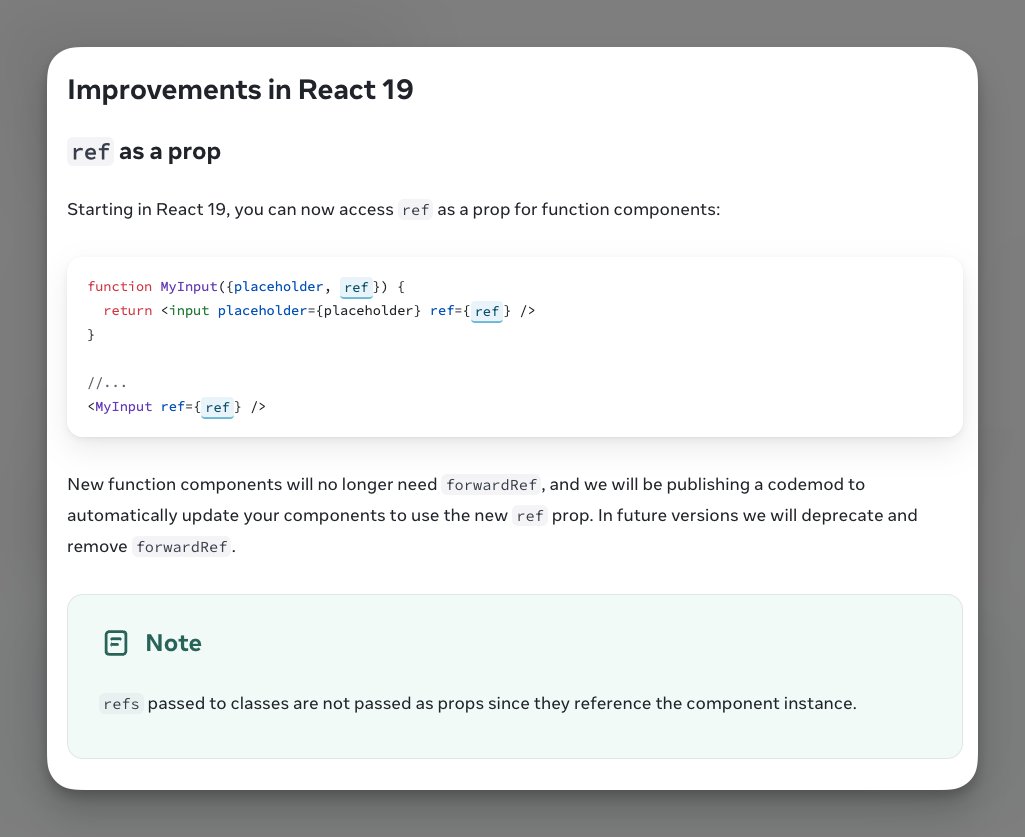Click the 'refs' code in the Note
The width and height of the screenshot is (1025, 837).
tap(121, 704)
